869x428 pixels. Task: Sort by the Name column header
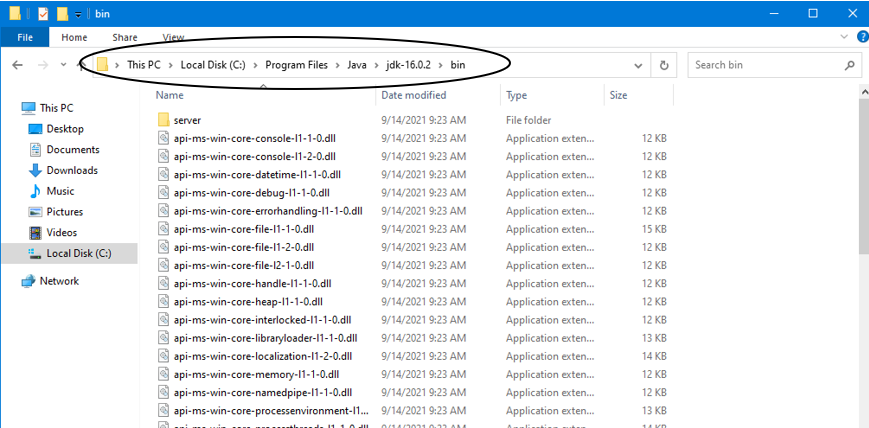(170, 95)
